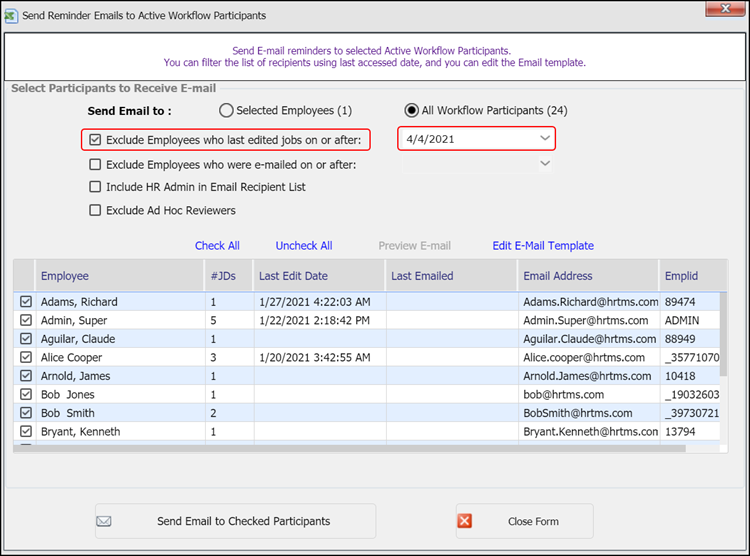Sort by Last Edit Date column header
This screenshot has height=556, width=750.
pos(293,276)
